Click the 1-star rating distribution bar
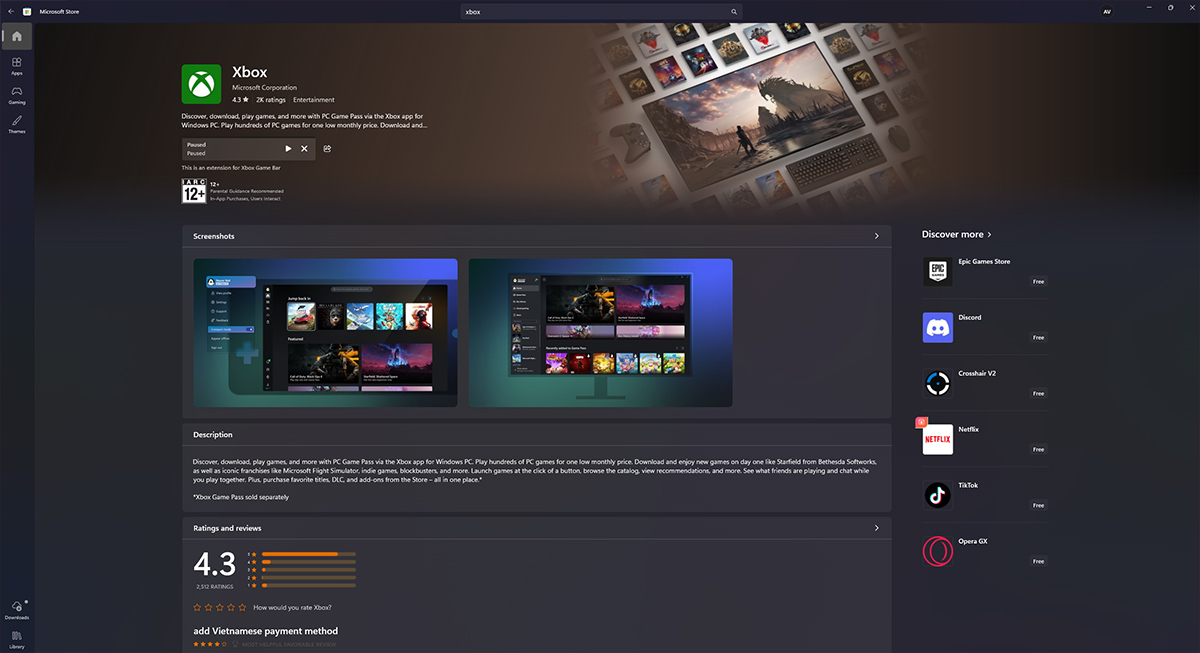This screenshot has height=653, width=1200. point(308,585)
